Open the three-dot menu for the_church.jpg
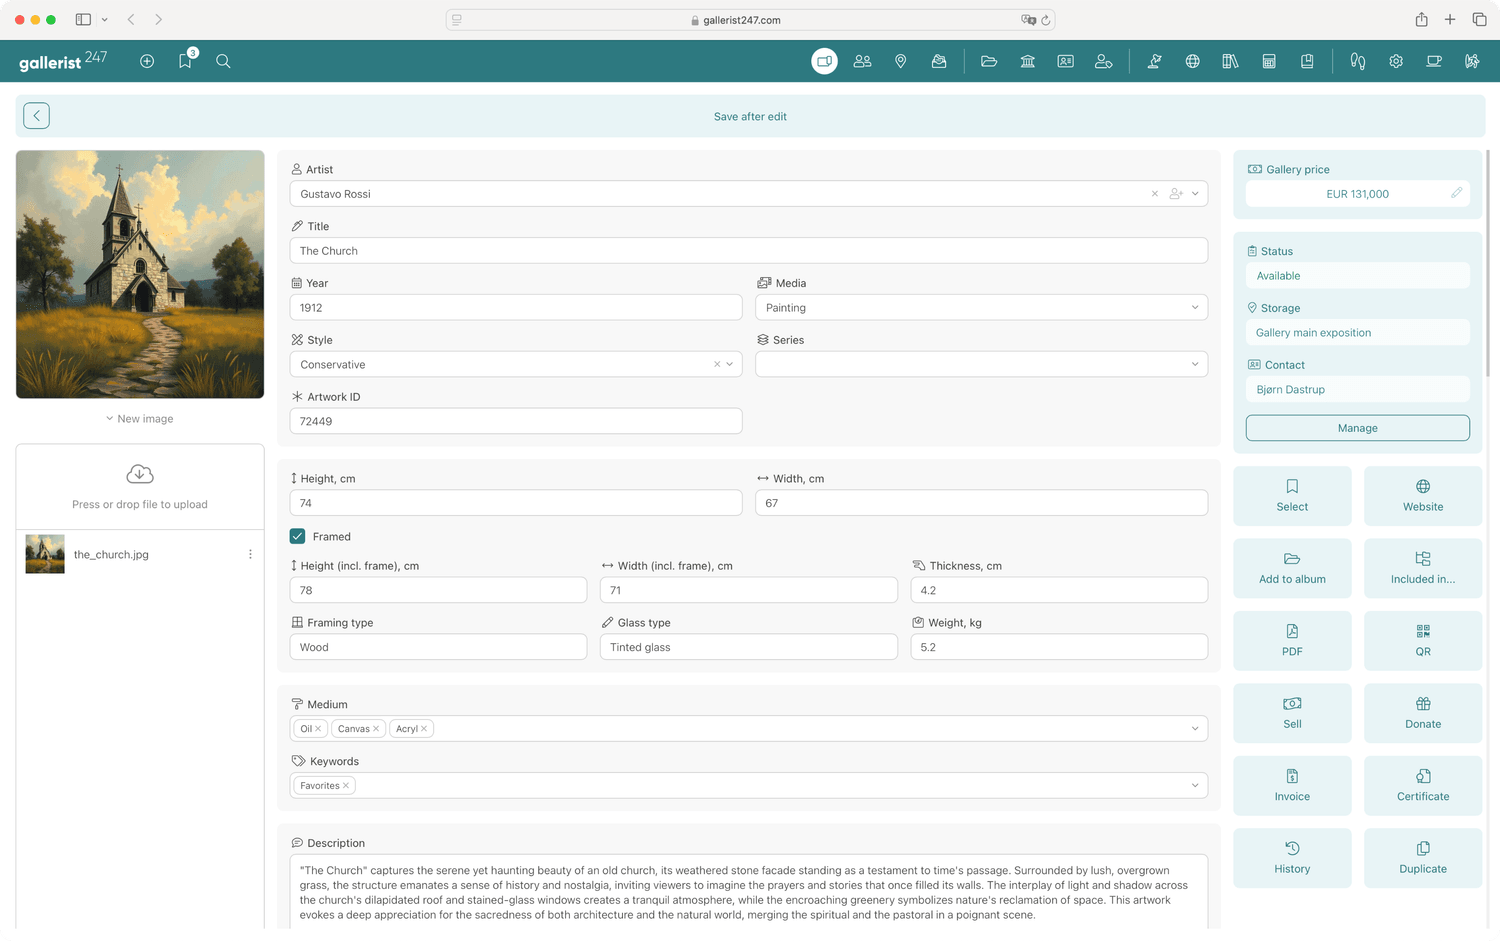Screen dimensions: 1500x941 click(250, 554)
